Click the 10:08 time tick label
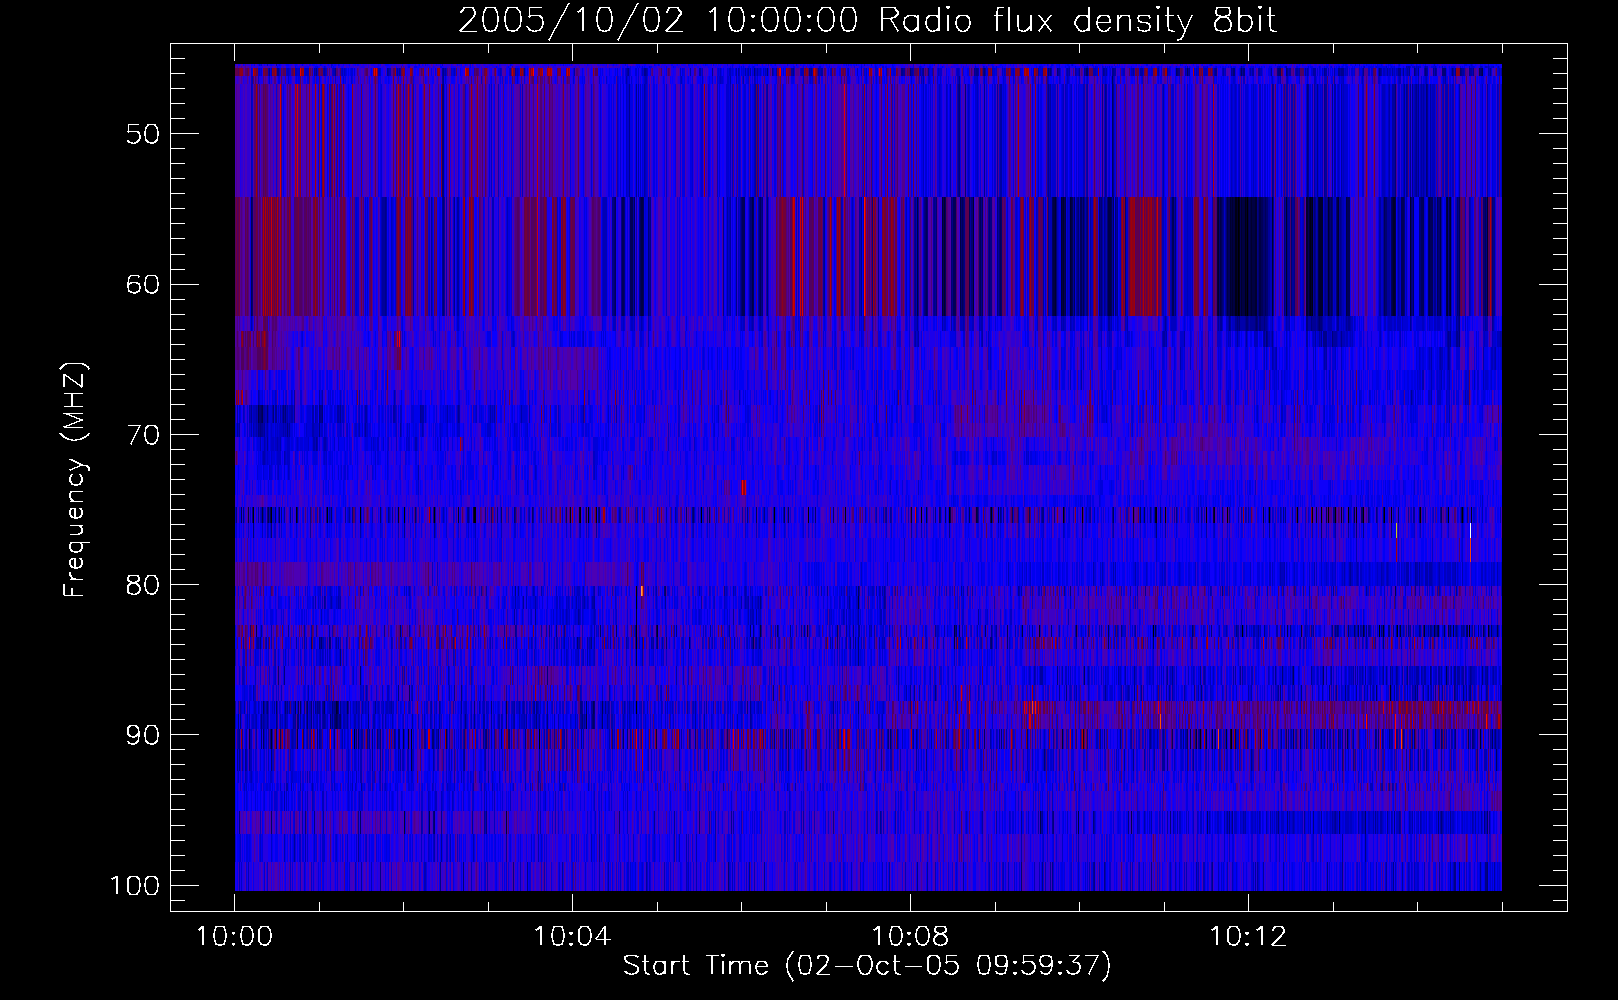Viewport: 1618px width, 1000px height. click(910, 937)
